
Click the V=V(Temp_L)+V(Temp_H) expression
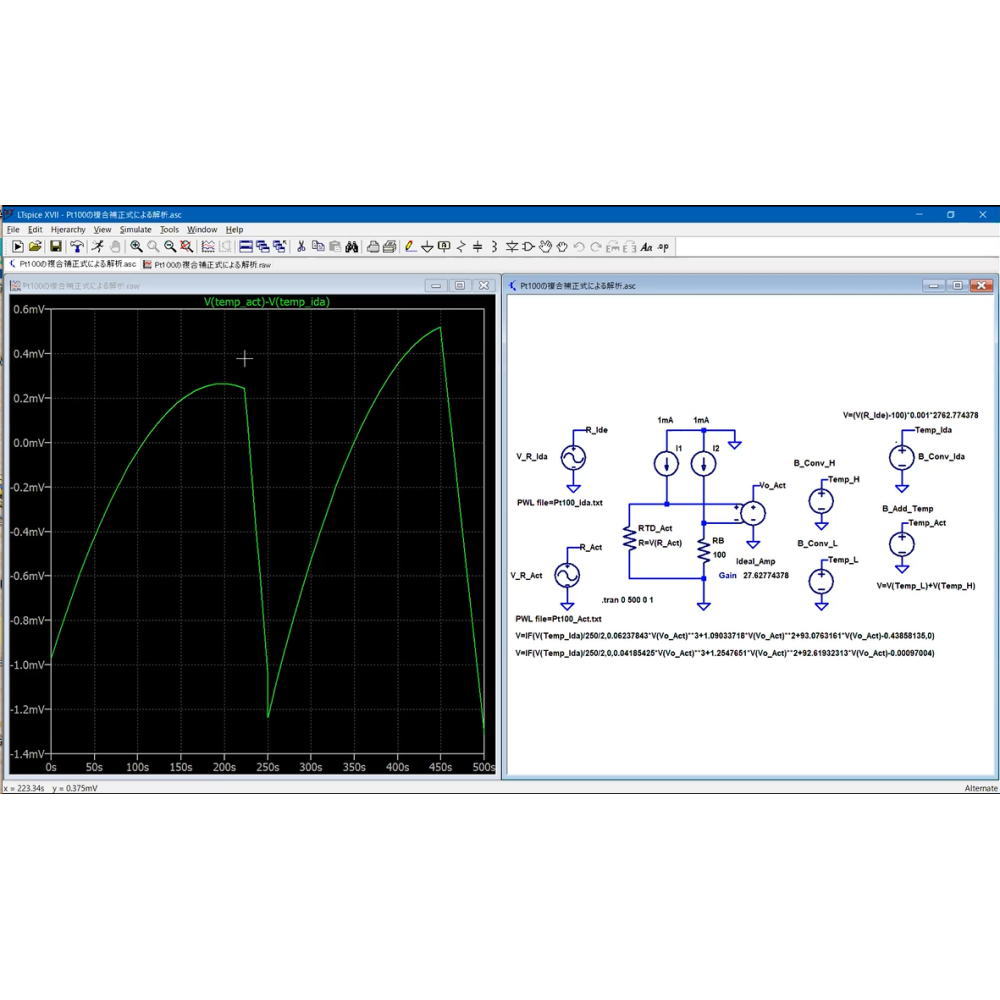click(x=926, y=585)
